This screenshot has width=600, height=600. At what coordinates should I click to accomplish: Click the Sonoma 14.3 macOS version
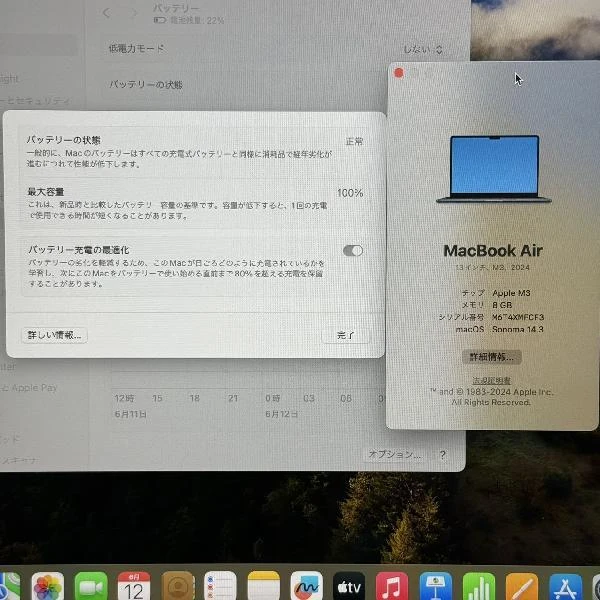click(x=518, y=329)
